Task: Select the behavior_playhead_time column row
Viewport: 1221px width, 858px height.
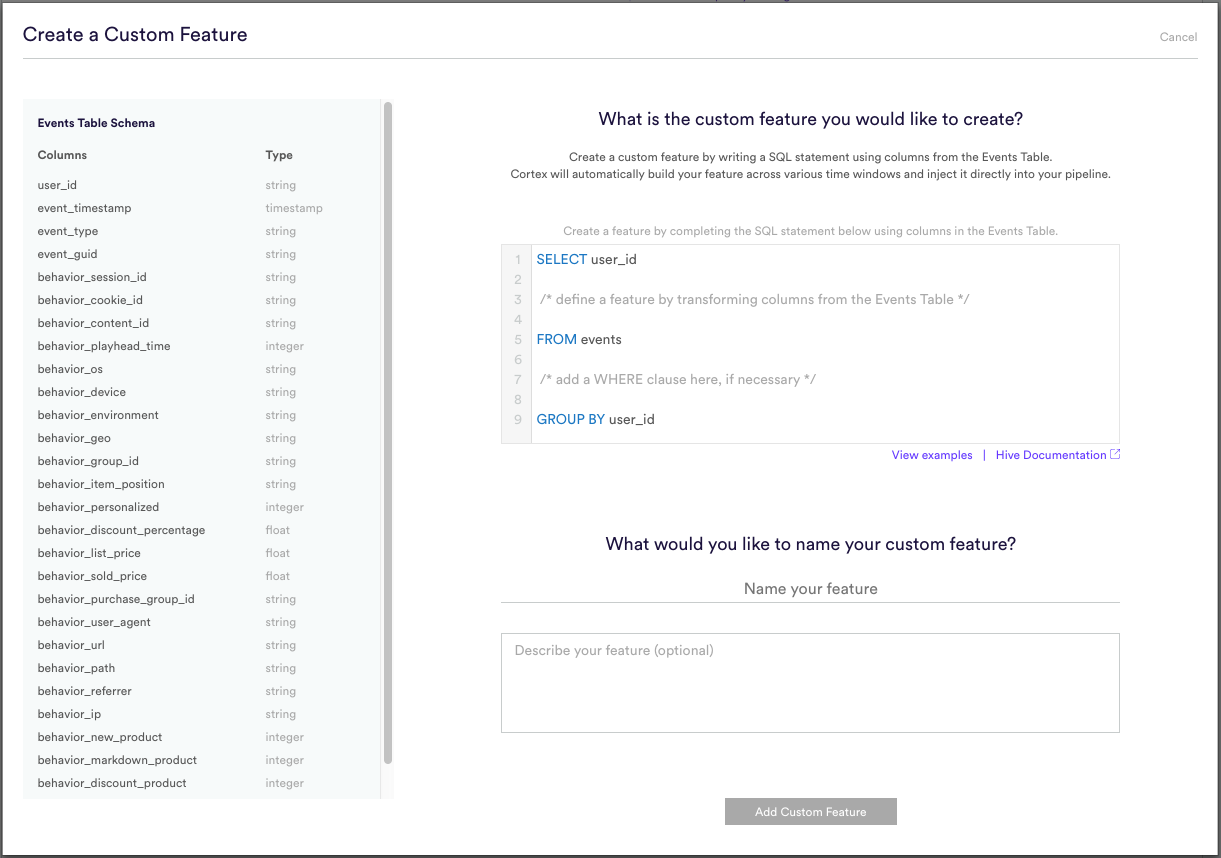Action: [202, 346]
